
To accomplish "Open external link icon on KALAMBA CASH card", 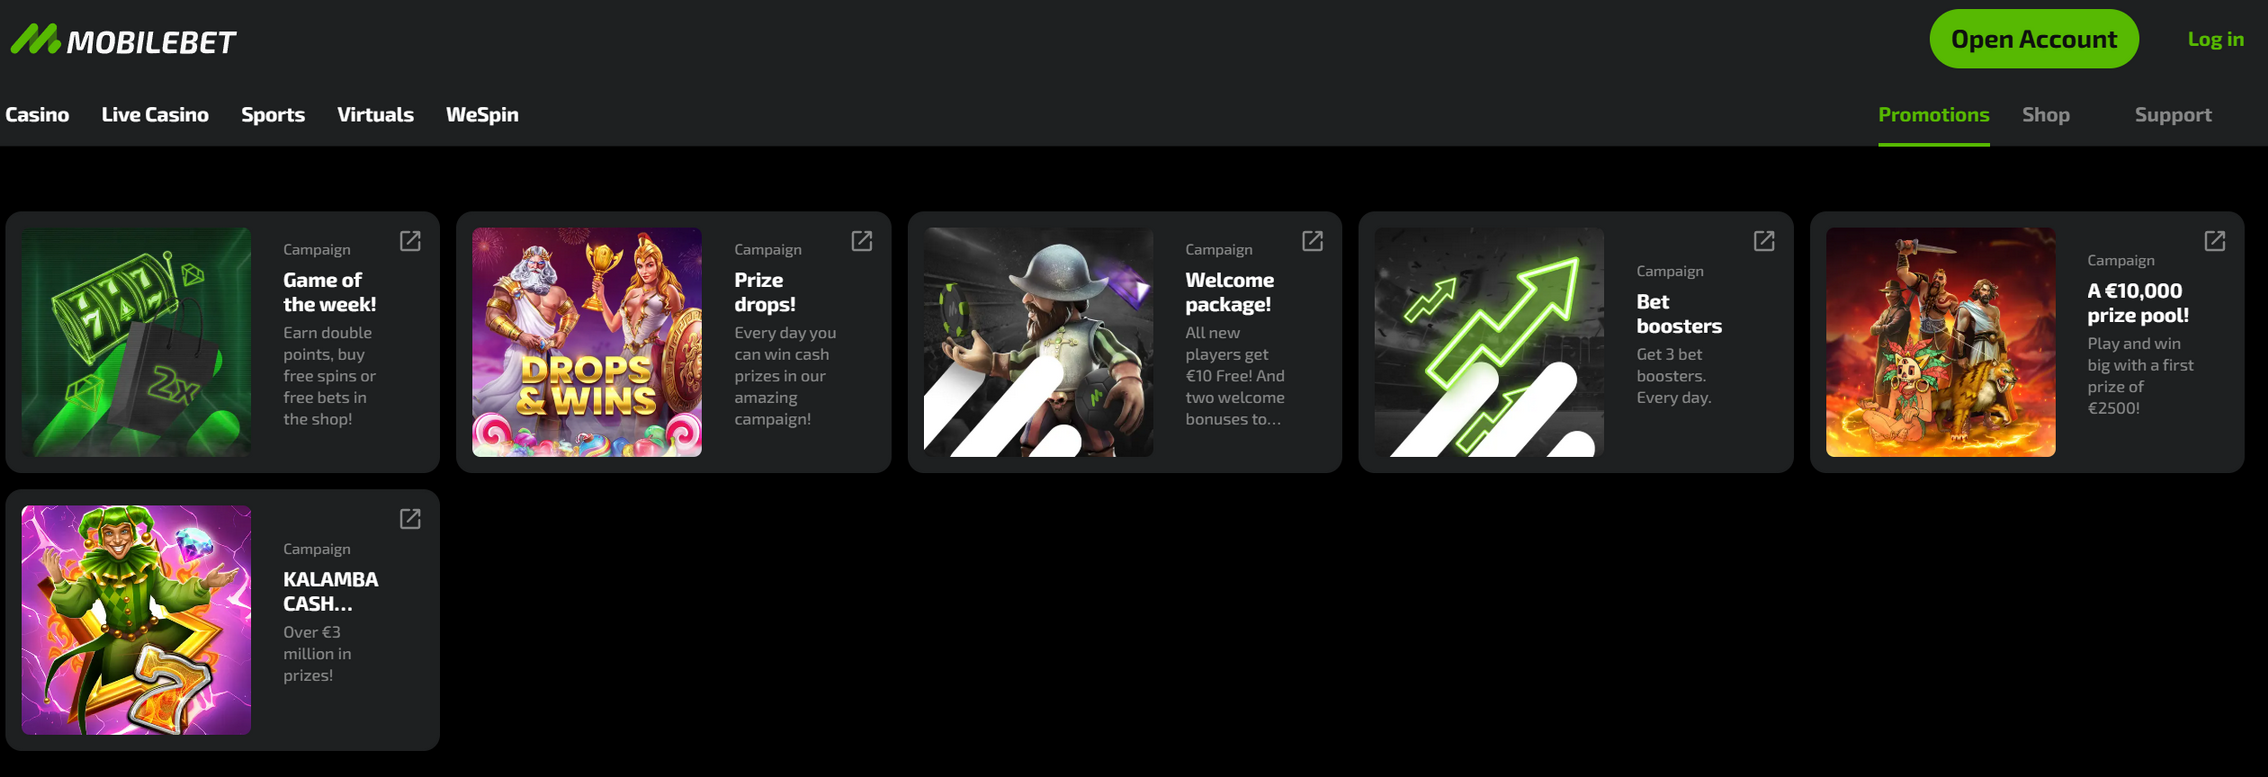I will click(410, 519).
